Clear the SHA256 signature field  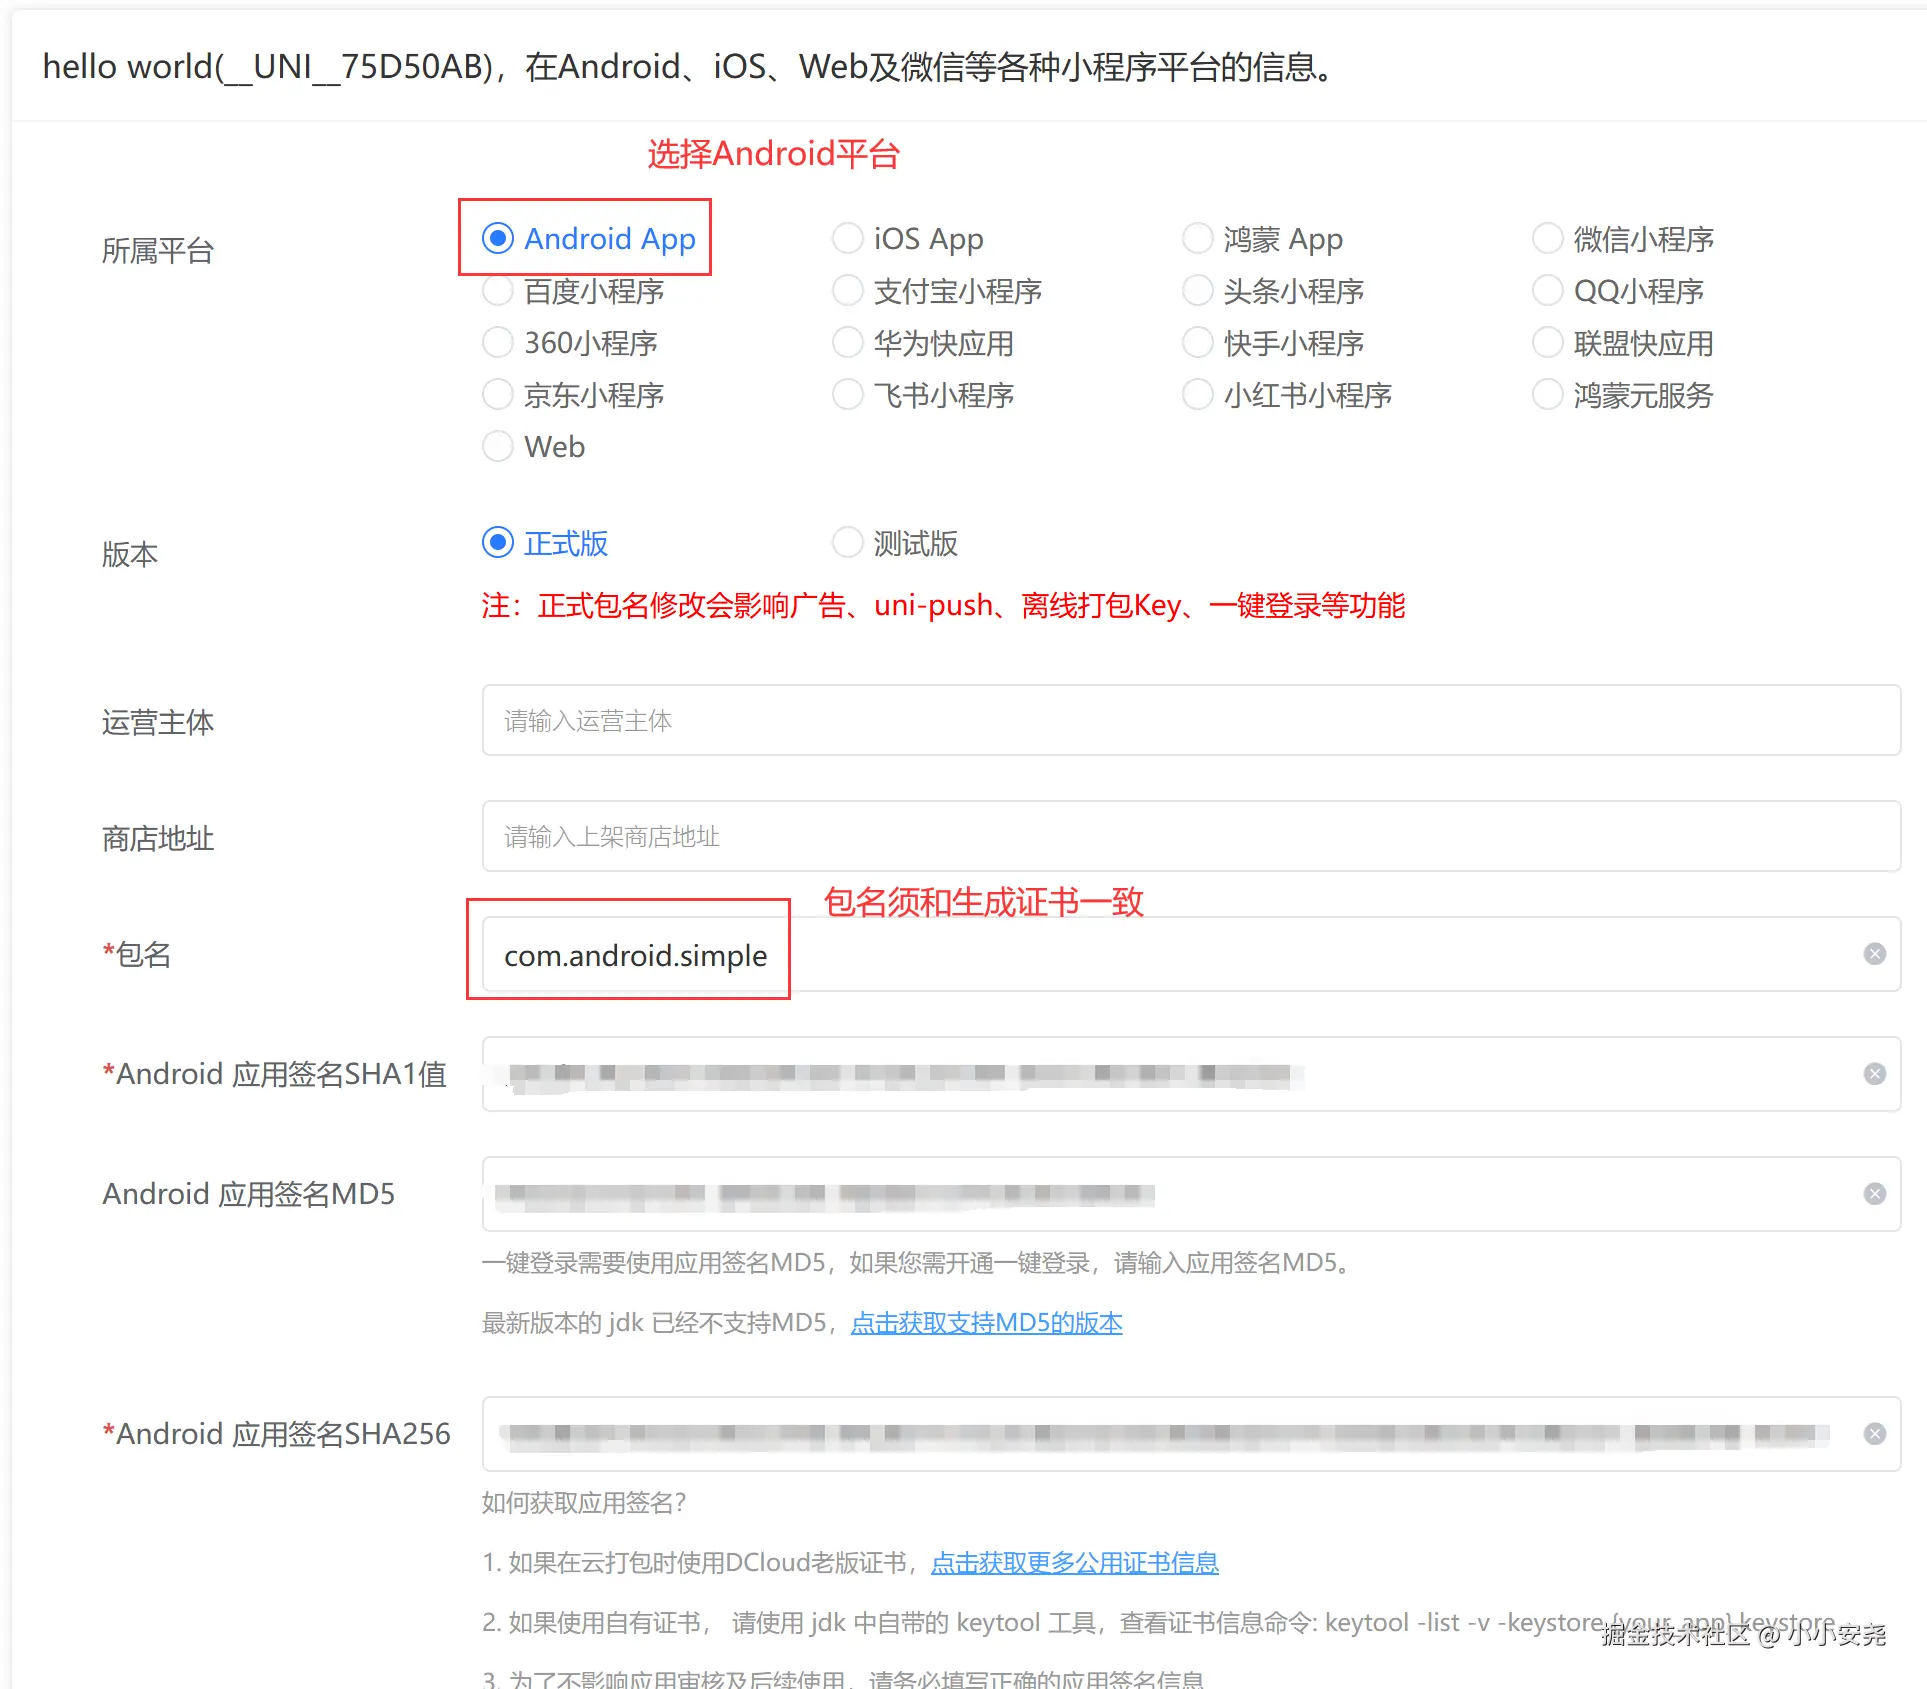1875,1434
